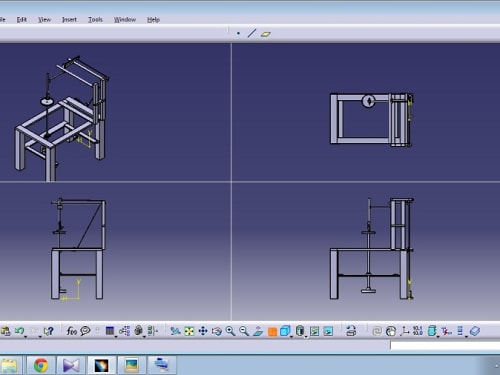Viewport: 500px width, 375px height.
Task: Select the Line tool in top toolbar
Action: tap(252, 33)
